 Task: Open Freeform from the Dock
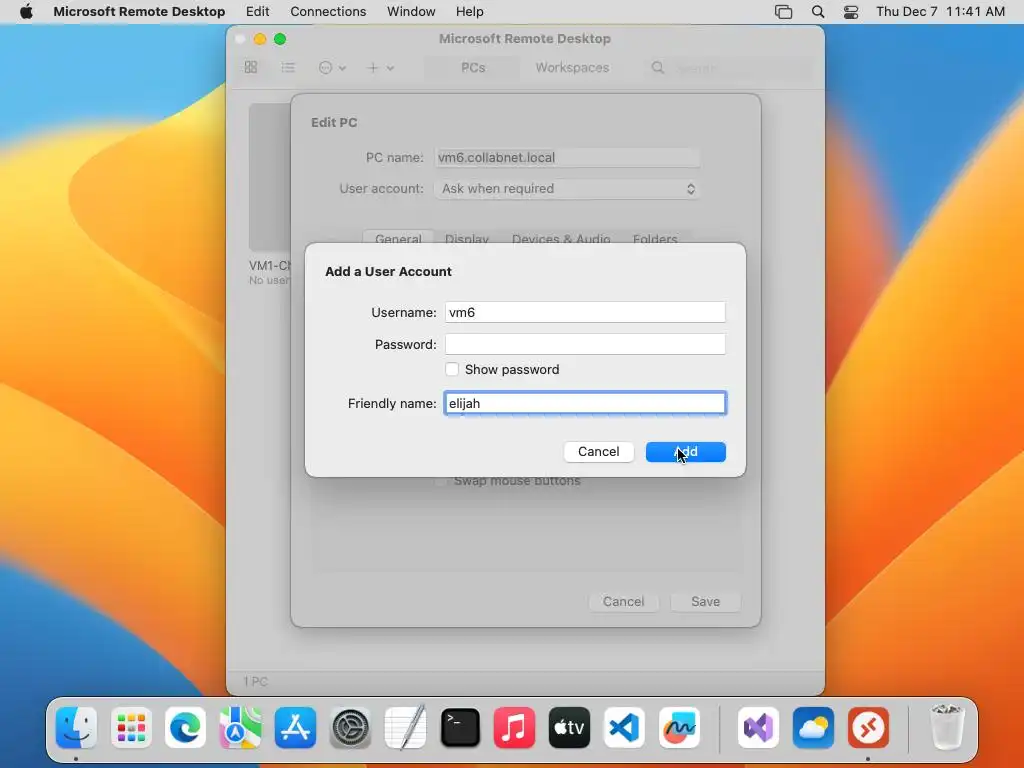coord(679,728)
